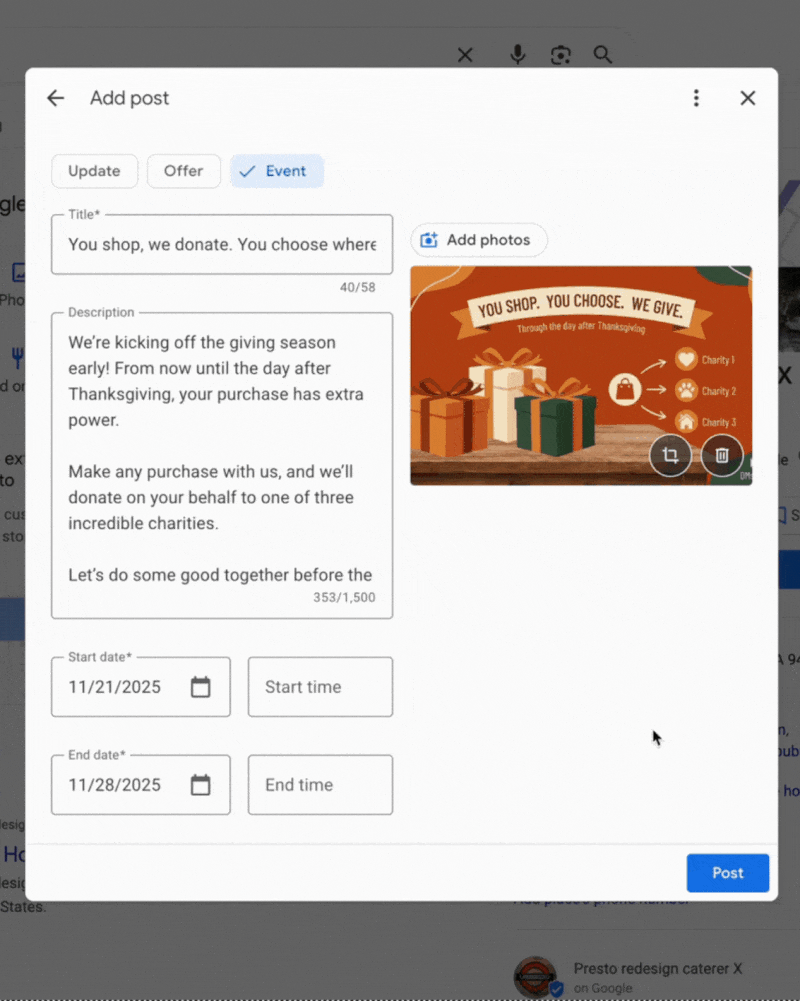Viewport: 800px width, 1001px height.
Task: Publish the event with Post button
Action: click(x=727, y=873)
